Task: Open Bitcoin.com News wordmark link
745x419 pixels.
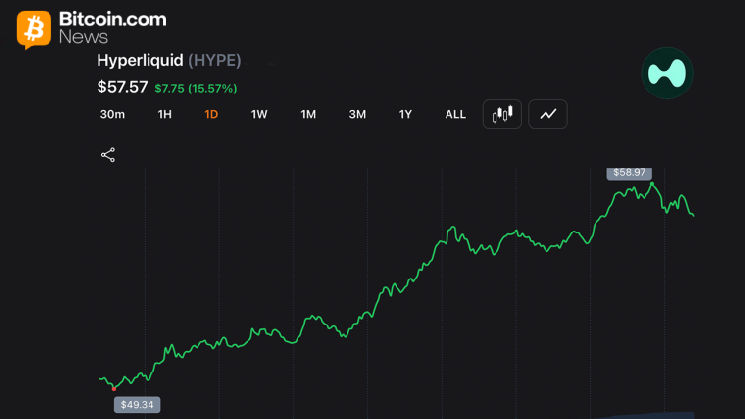Action: point(113,28)
